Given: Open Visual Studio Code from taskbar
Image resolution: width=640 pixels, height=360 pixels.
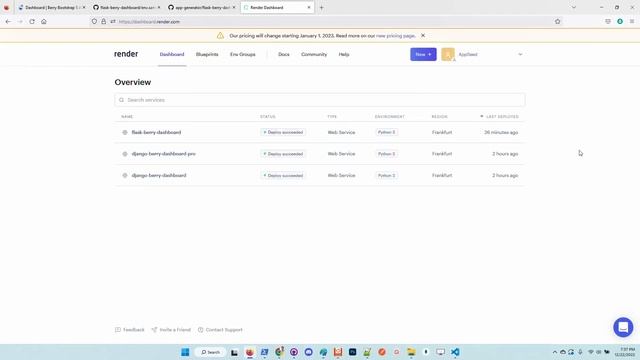Looking at the screenshot, I should (456, 352).
